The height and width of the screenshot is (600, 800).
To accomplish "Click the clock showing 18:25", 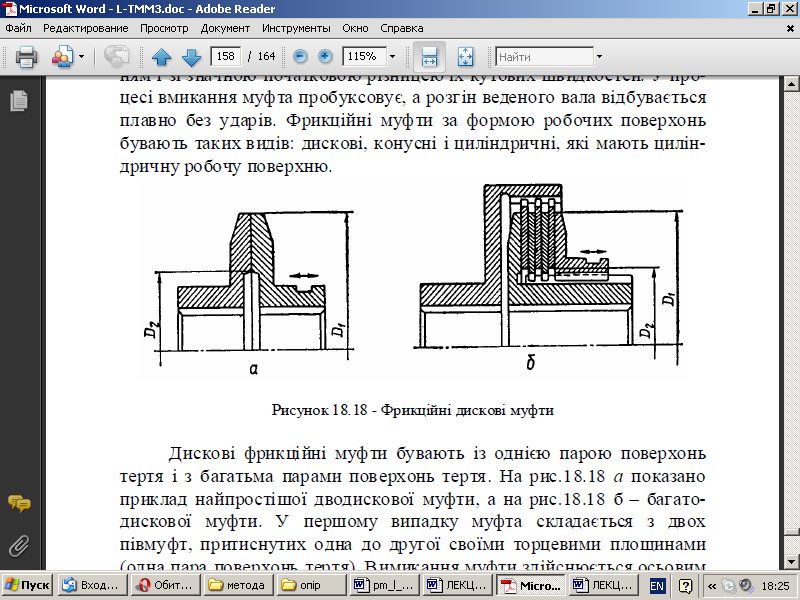I will [776, 586].
